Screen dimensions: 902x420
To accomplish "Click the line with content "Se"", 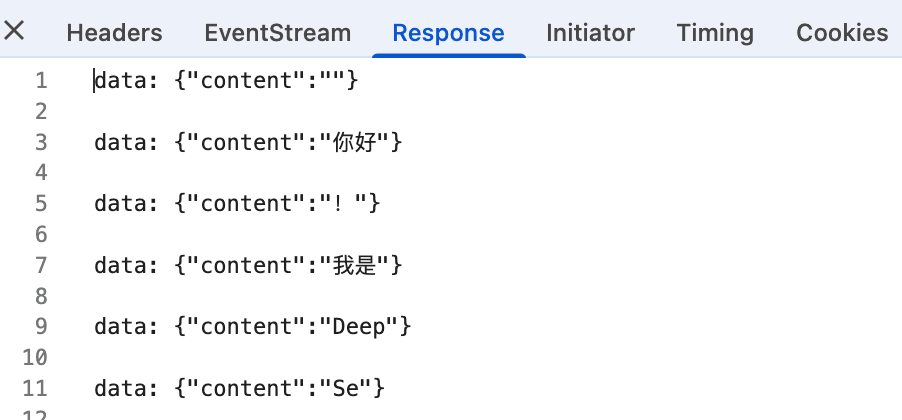I will [x=240, y=387].
